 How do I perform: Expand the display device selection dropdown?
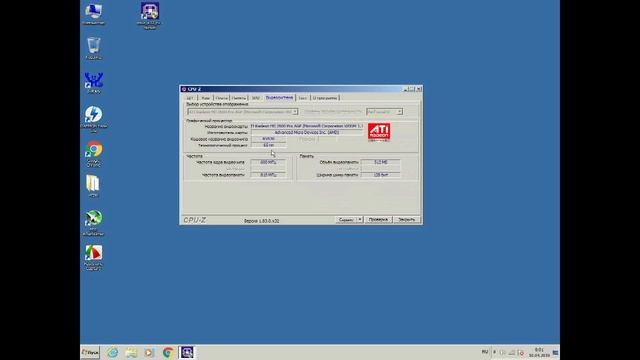tap(295, 111)
